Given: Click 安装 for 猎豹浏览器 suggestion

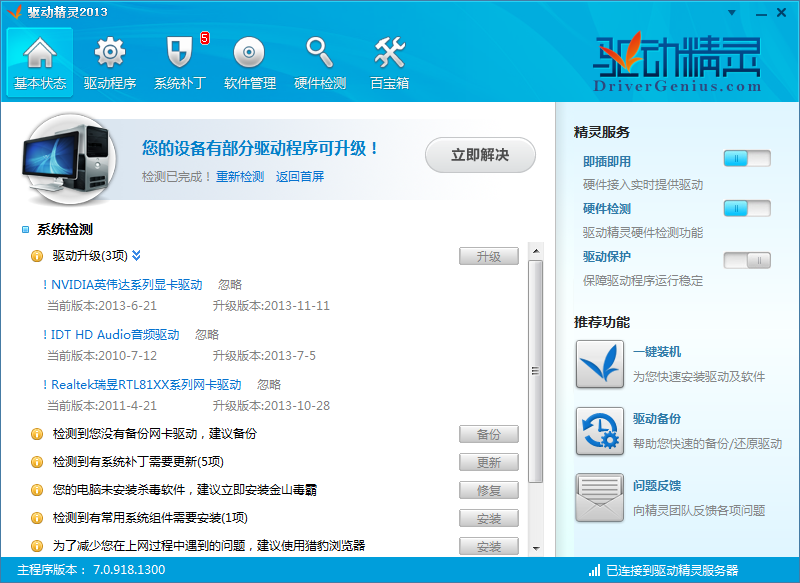Looking at the screenshot, I should point(489,547).
